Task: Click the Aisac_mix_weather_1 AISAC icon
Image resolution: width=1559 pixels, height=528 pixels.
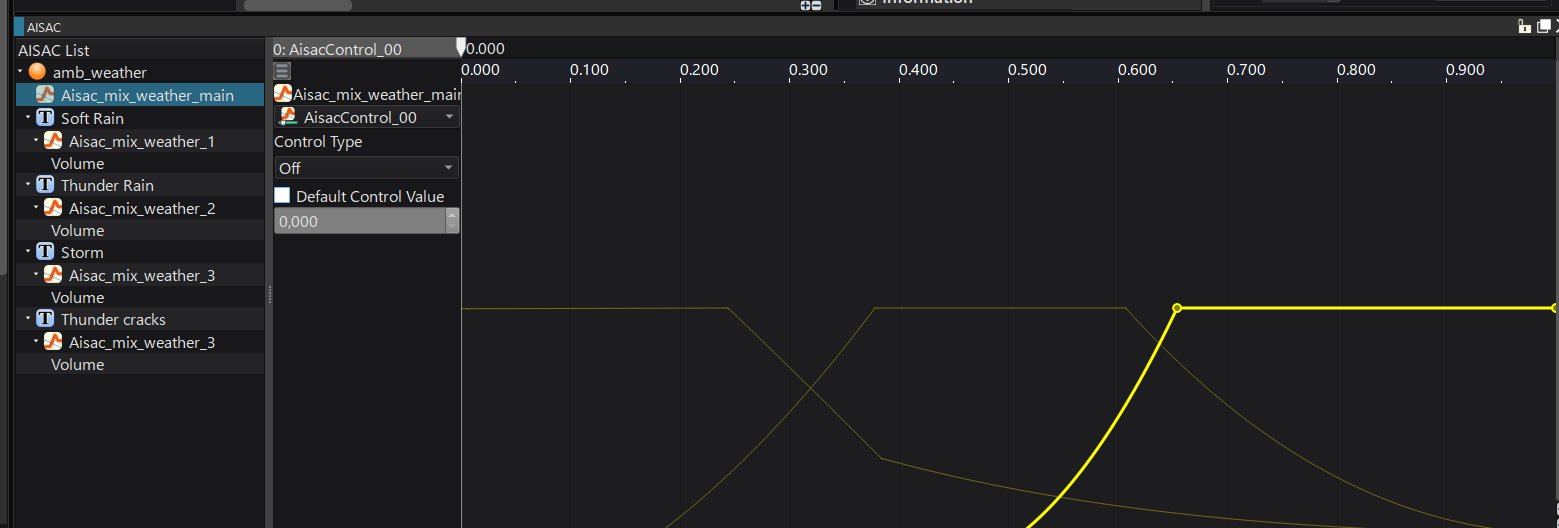Action: coord(54,141)
